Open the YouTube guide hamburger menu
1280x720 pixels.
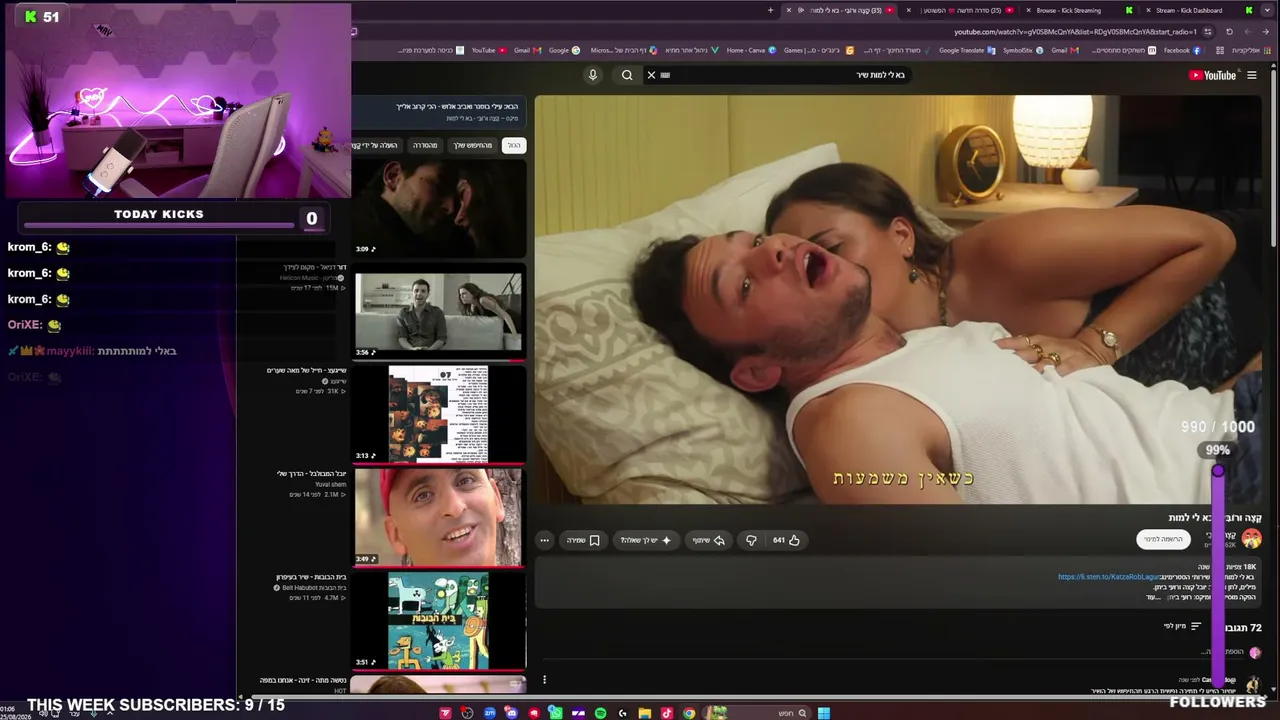[x=1251, y=75]
